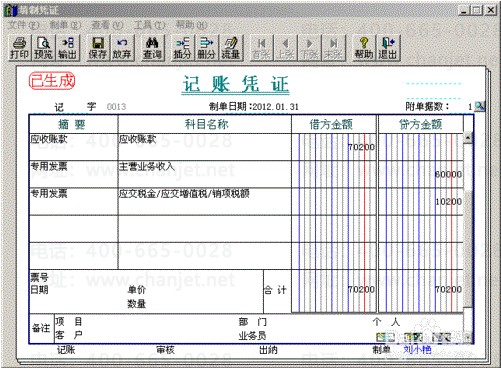Image resolution: width=501 pixels, height=368 pixels.
Task: Click the credit amount 60000 cell
Action: click(421, 174)
